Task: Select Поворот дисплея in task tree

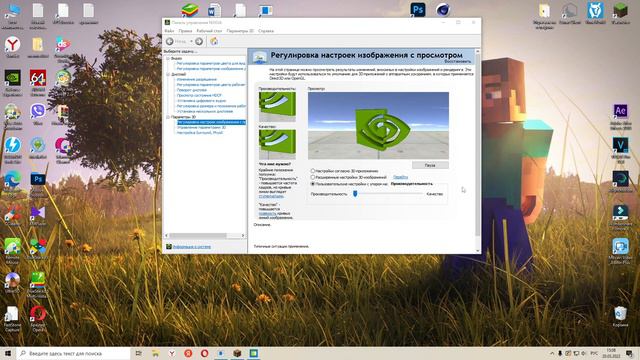Action: [x=191, y=90]
